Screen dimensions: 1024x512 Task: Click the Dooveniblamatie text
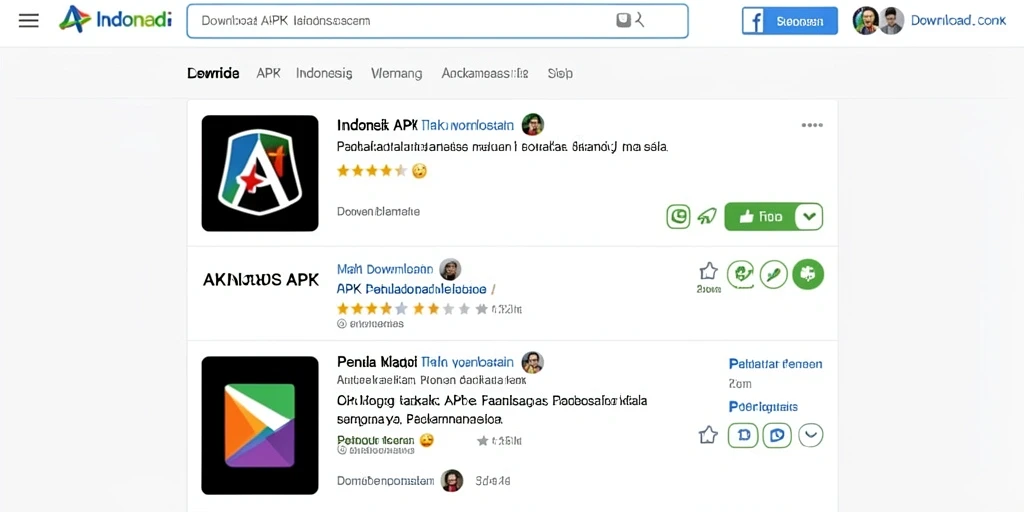(x=378, y=212)
